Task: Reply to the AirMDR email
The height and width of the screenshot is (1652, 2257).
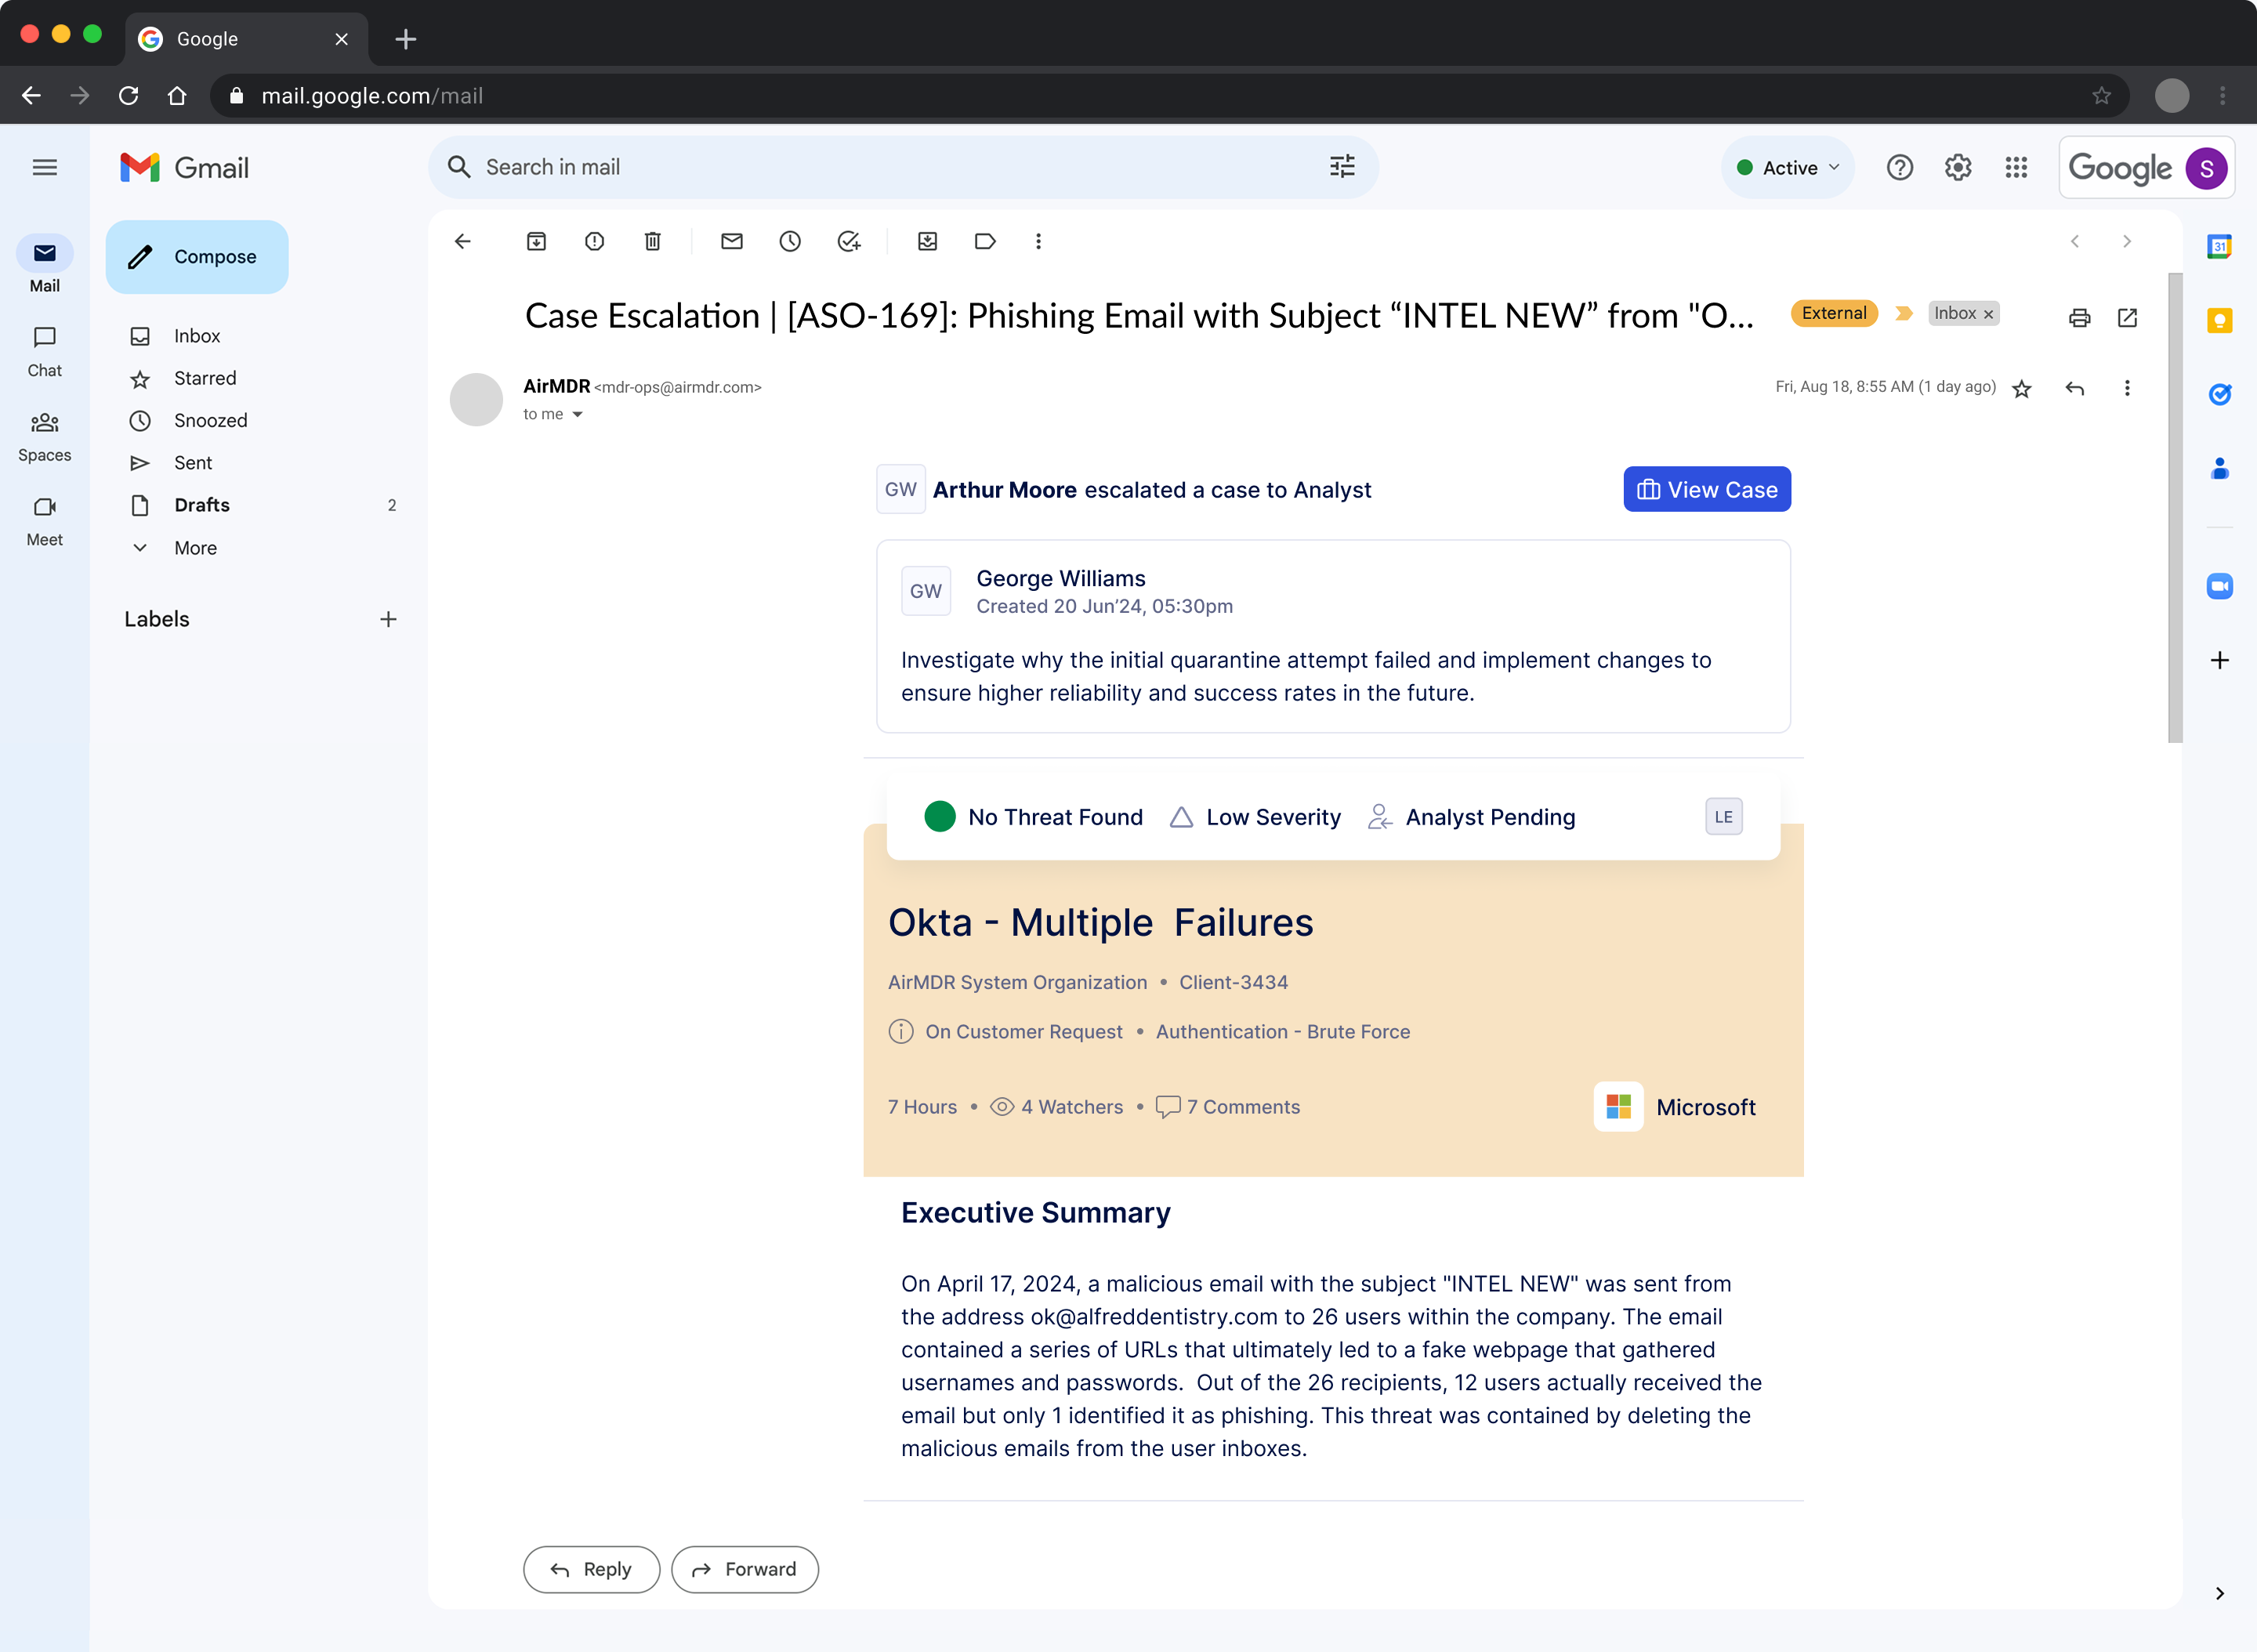Action: point(590,1569)
